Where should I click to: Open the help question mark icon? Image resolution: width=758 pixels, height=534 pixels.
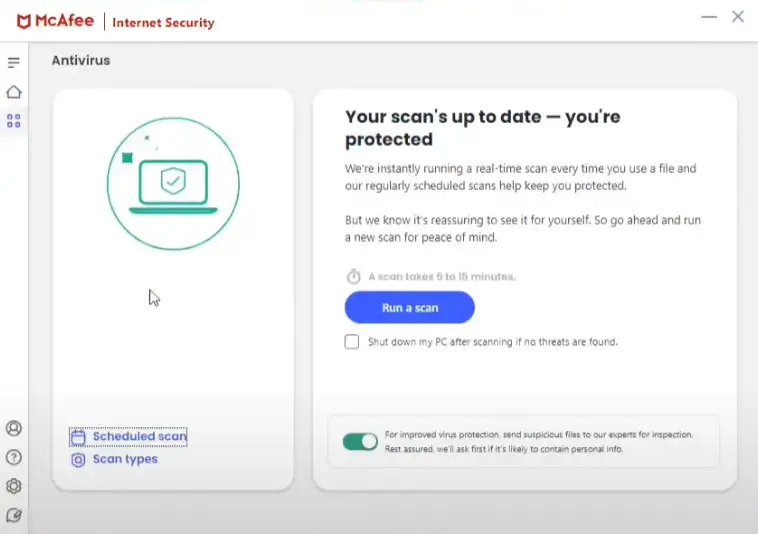(14, 458)
